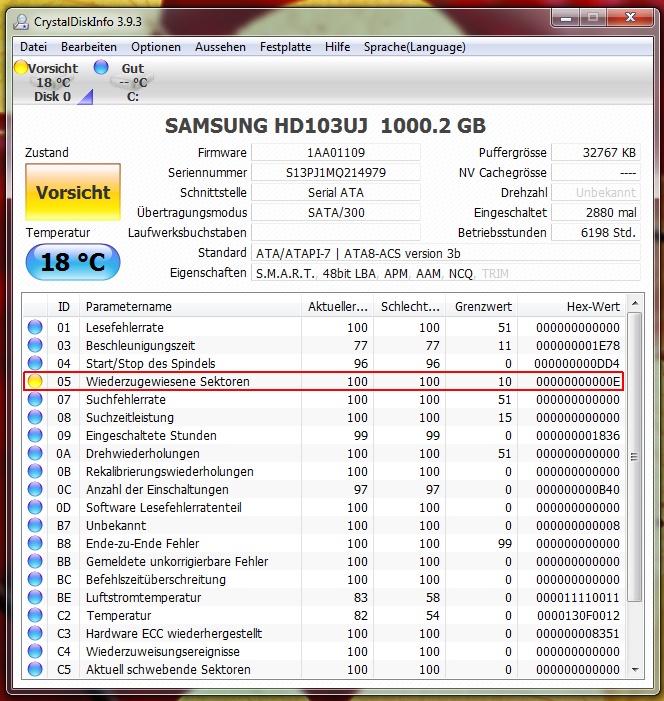The height and width of the screenshot is (701, 664).
Task: Click the Puffergrösse field 32767 KB
Action: click(x=596, y=152)
